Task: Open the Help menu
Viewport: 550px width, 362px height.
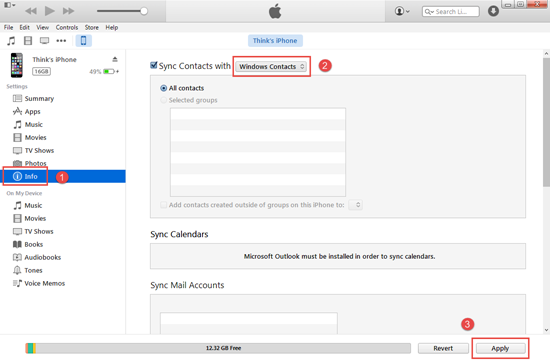Action: pyautogui.click(x=112, y=27)
